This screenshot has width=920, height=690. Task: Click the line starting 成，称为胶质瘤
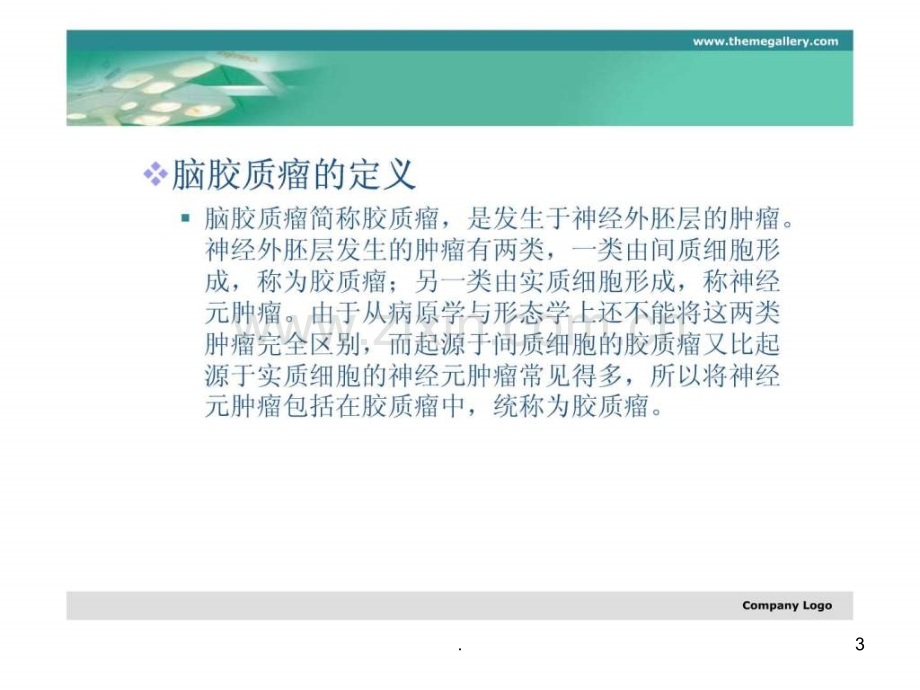point(492,282)
